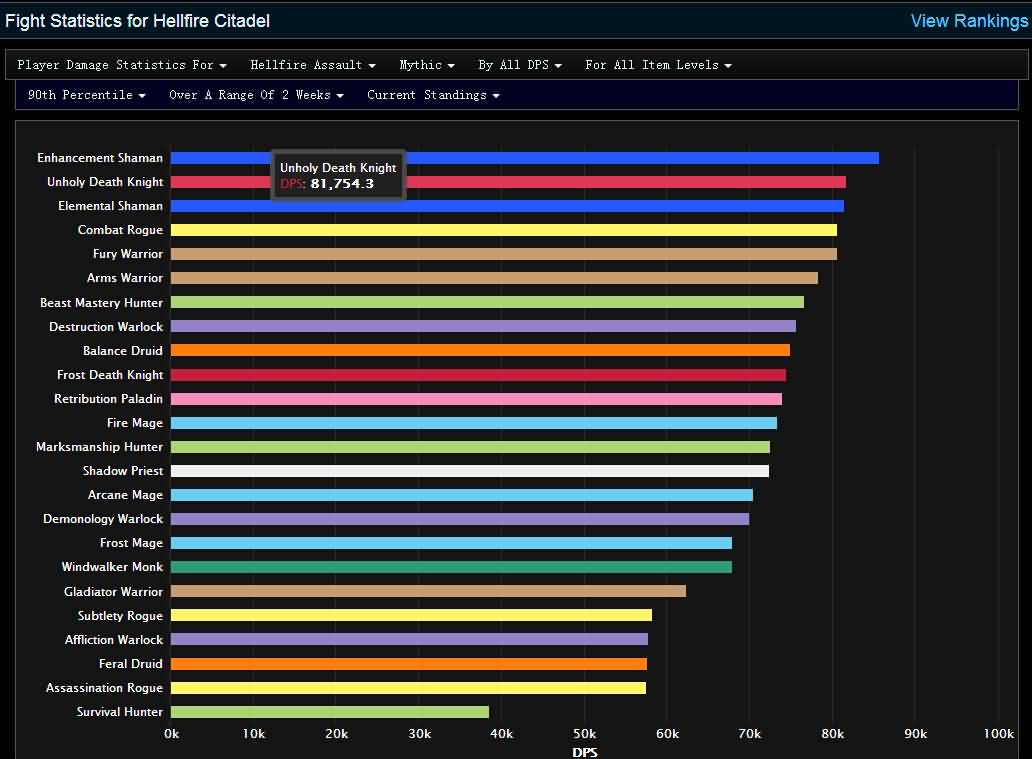The height and width of the screenshot is (759, 1032).
Task: Click the Unholy Death Knight axis label
Action: coord(105,182)
